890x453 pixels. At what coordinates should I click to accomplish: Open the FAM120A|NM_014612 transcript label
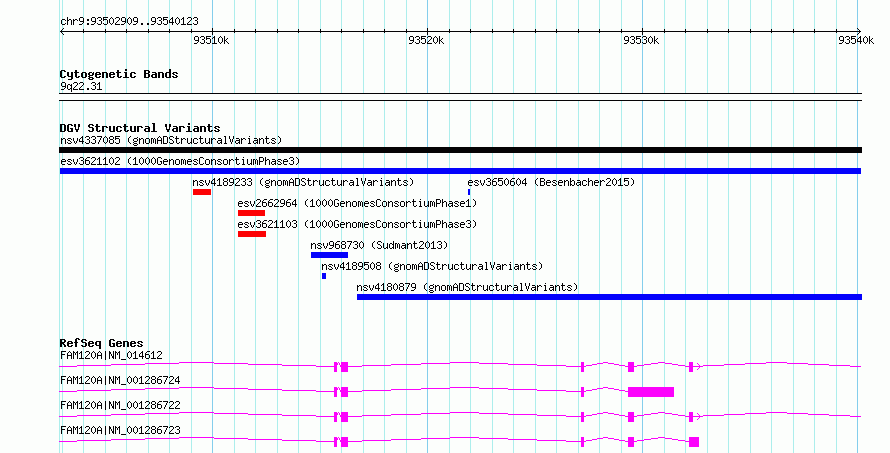pos(111,355)
